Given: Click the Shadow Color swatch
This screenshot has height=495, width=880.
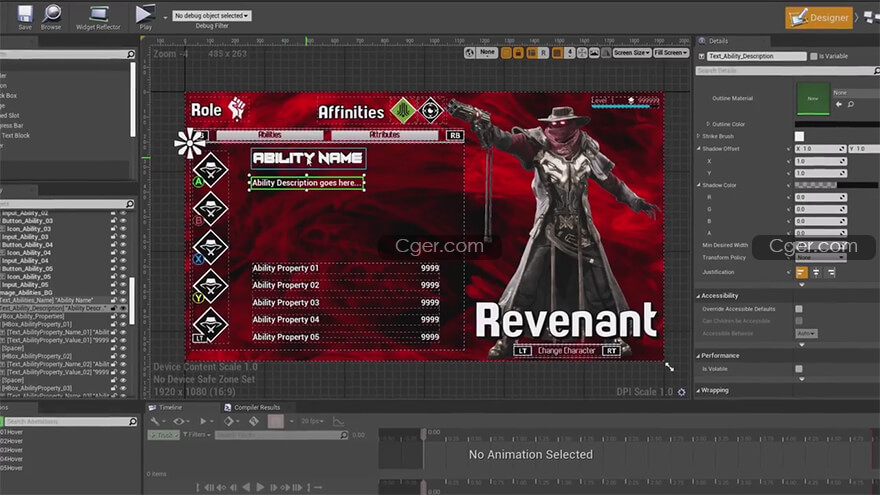Looking at the screenshot, I should pos(836,185).
